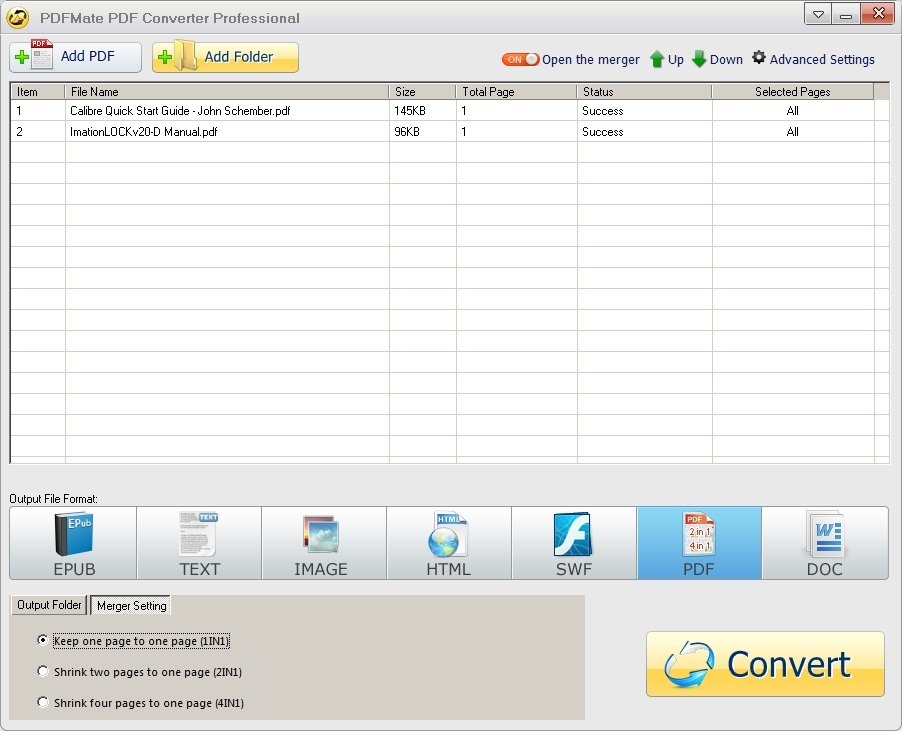This screenshot has width=902, height=731.
Task: Click the Add PDF button
Action: pyautogui.click(x=76, y=57)
